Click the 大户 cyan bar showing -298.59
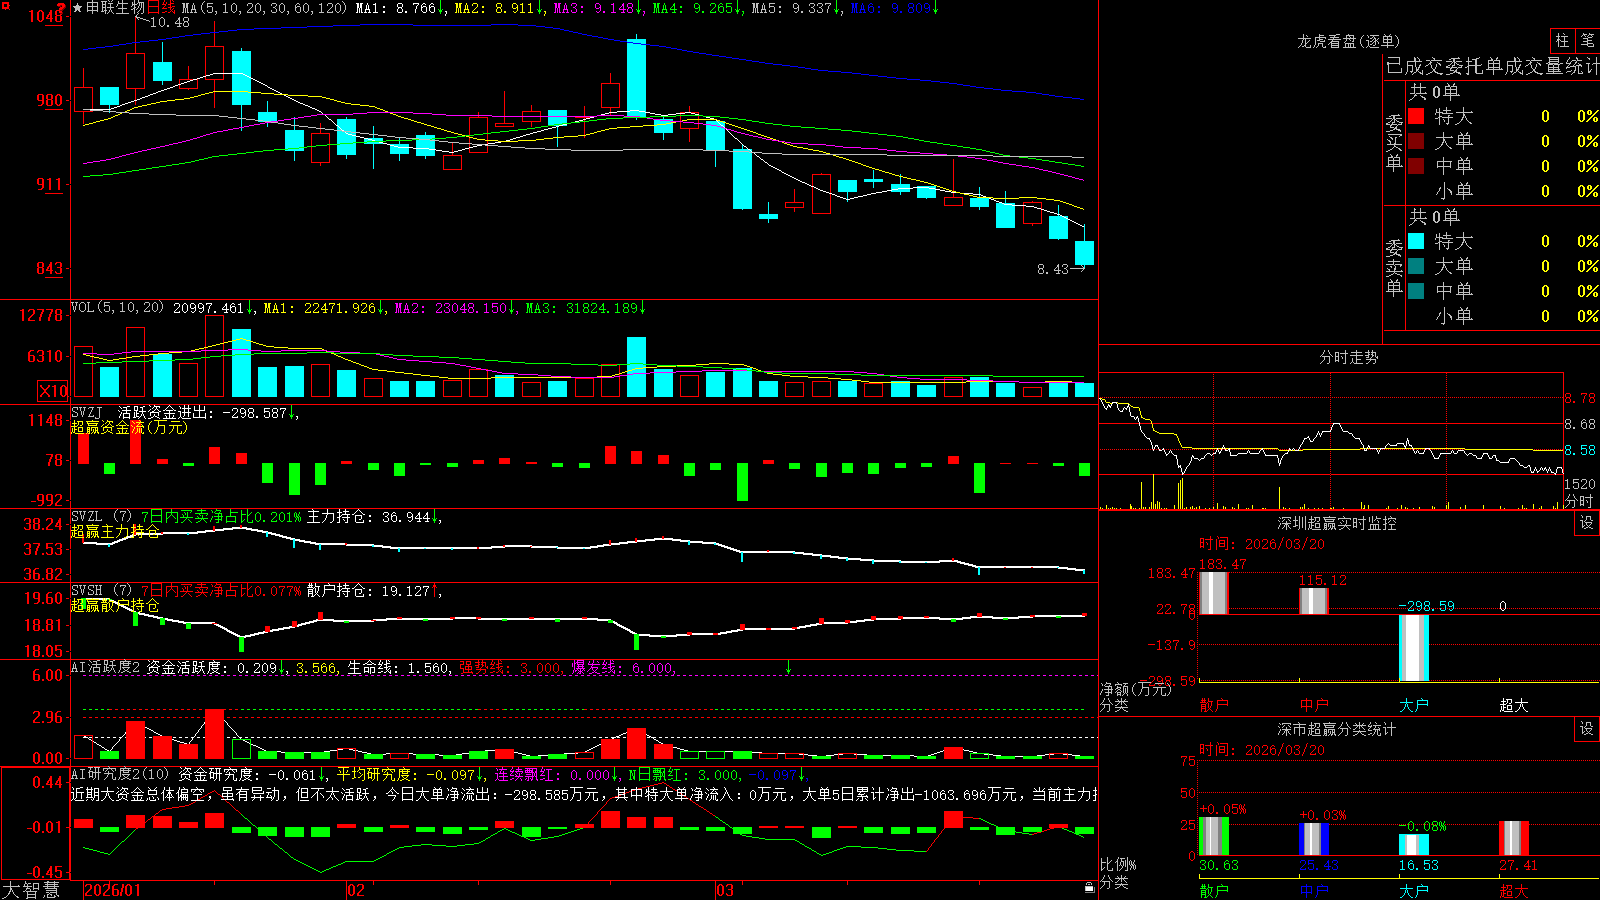1600x900 pixels. coord(1414,648)
